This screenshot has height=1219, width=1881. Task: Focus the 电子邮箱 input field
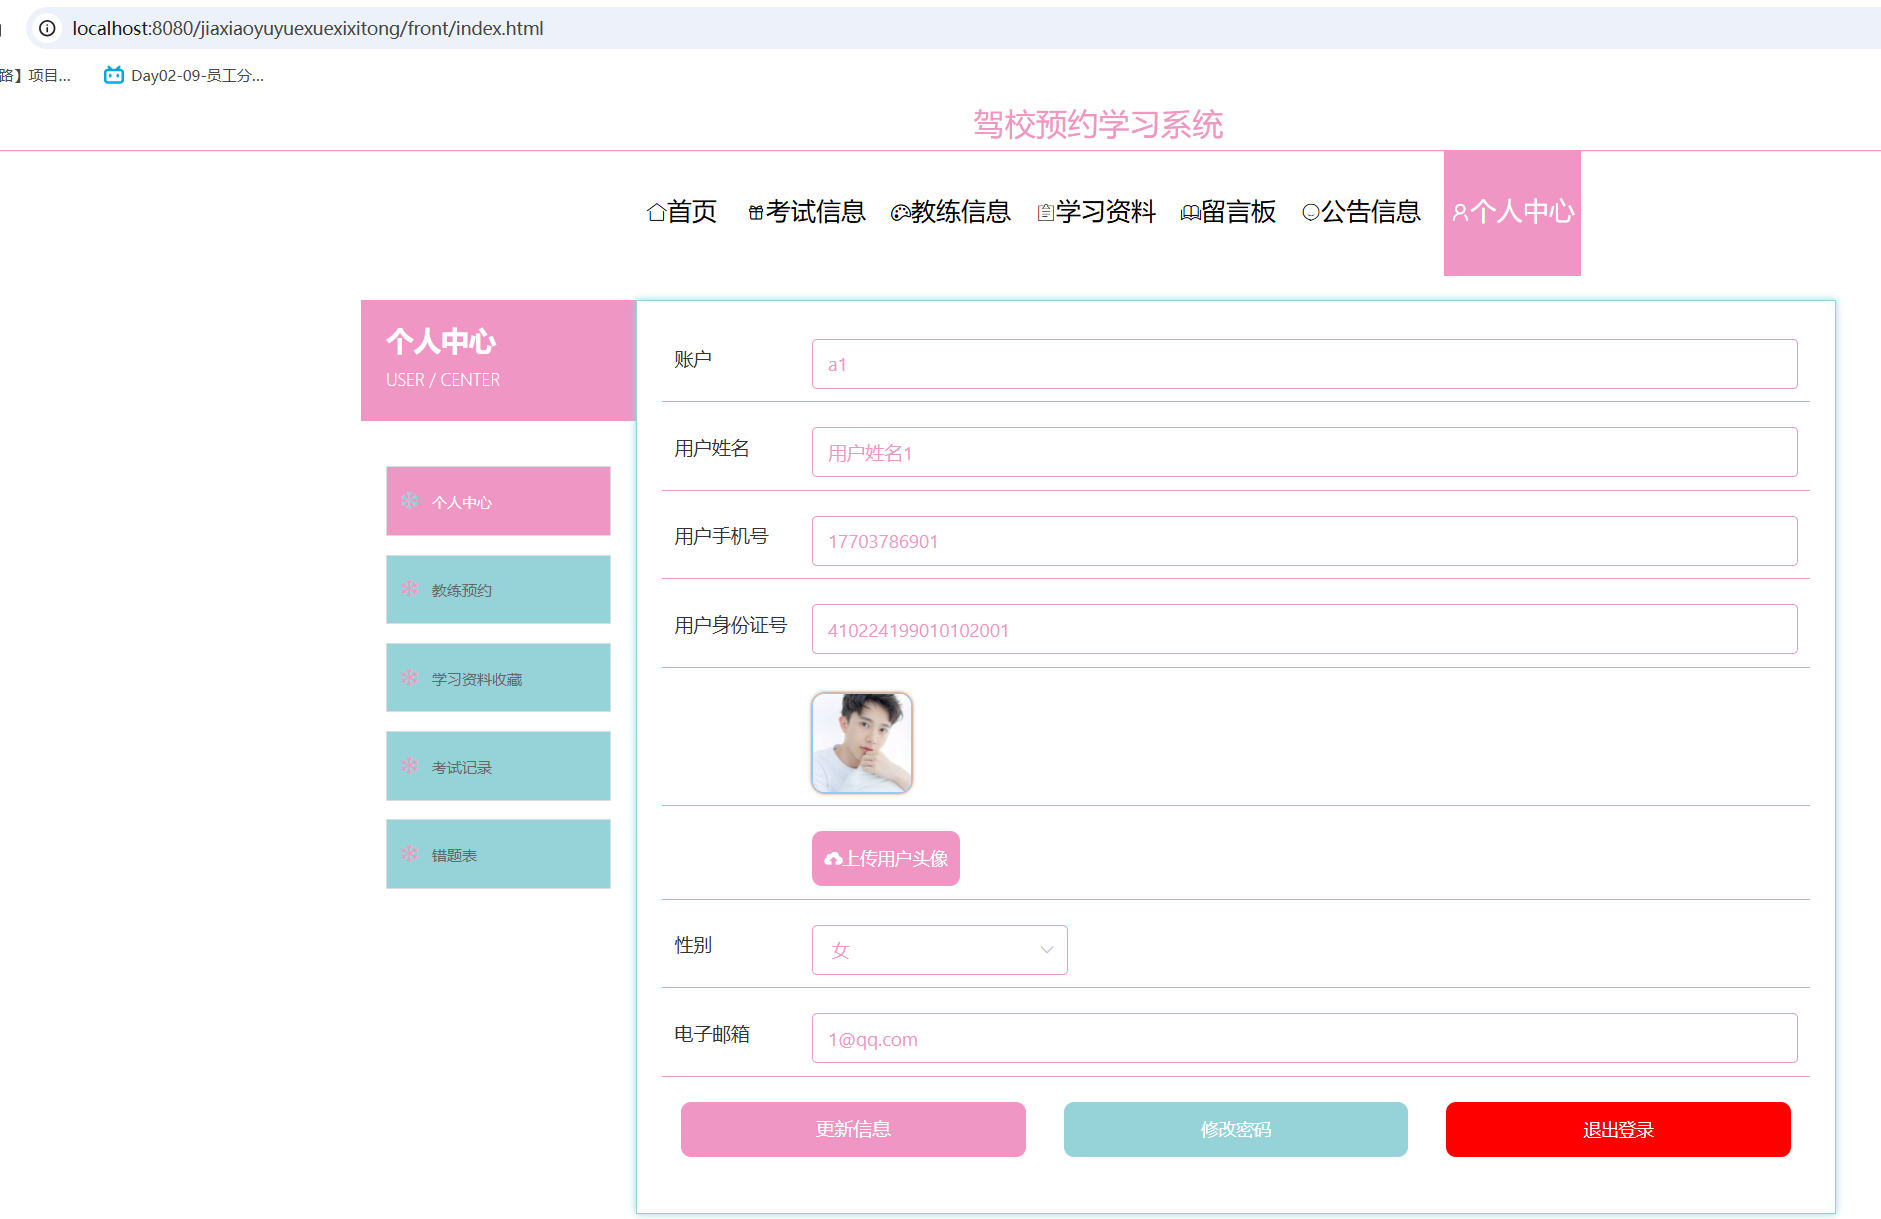pyautogui.click(x=1305, y=1038)
